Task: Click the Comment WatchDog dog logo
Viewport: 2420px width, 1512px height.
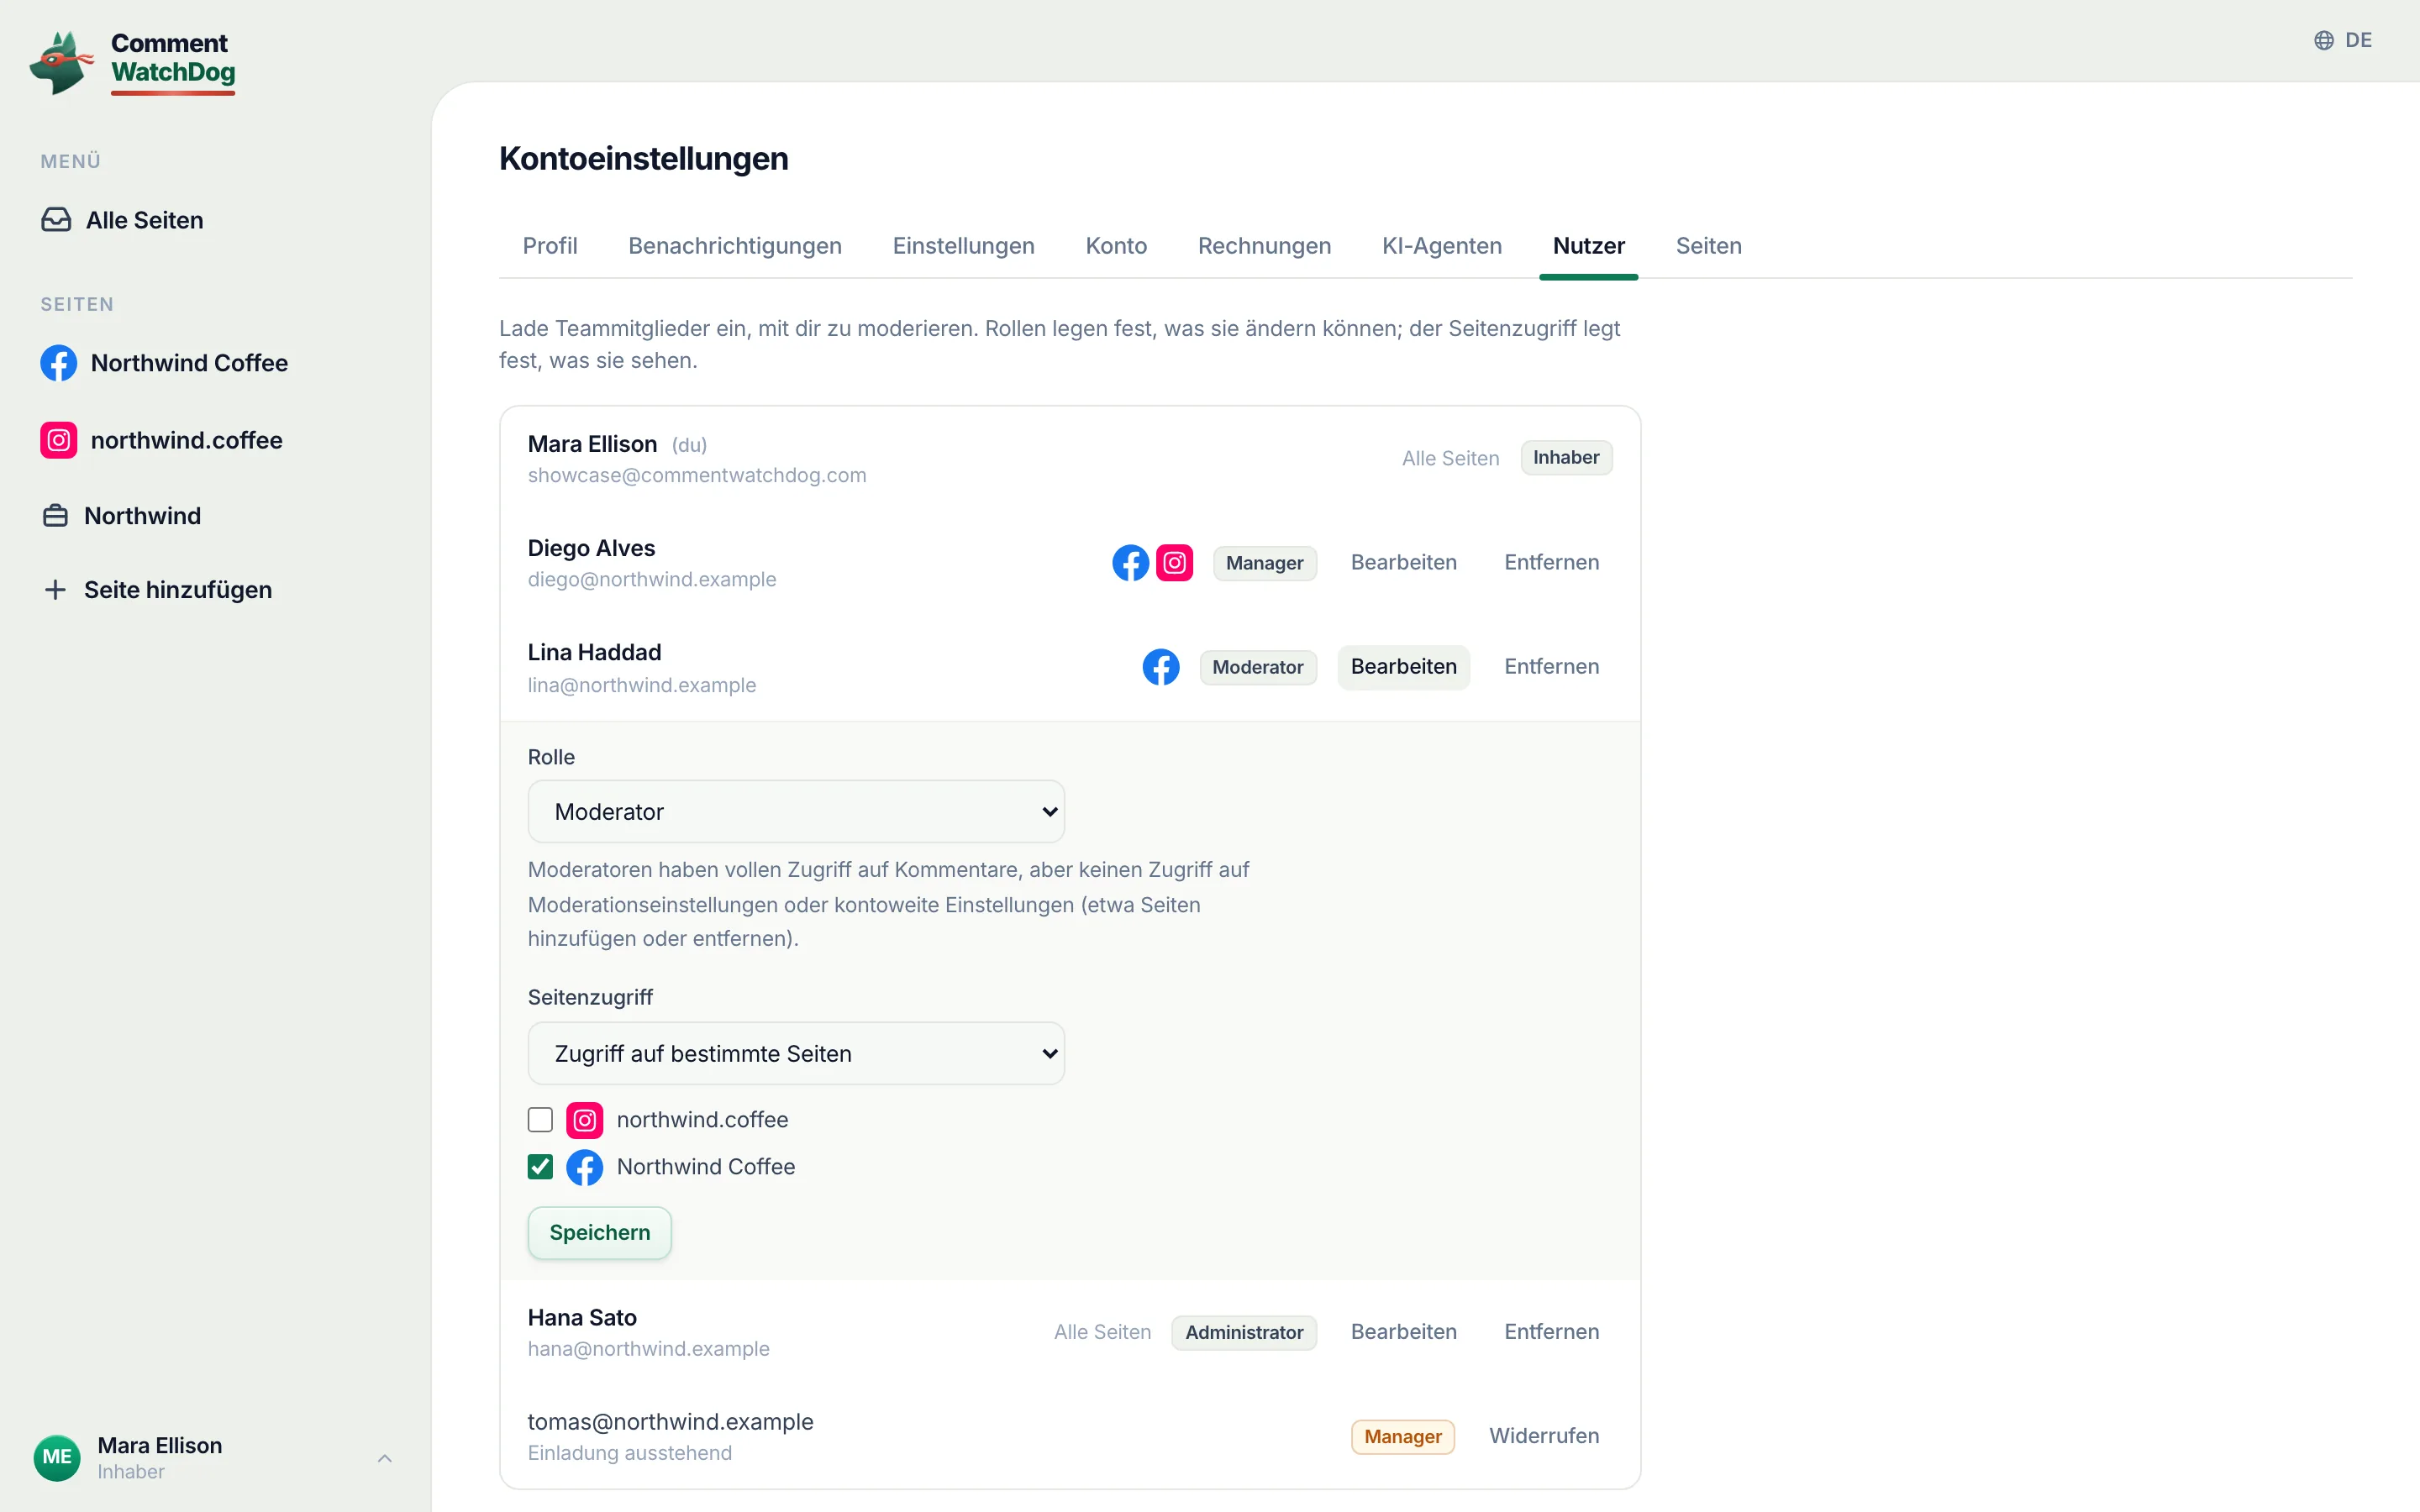Action: point(61,62)
